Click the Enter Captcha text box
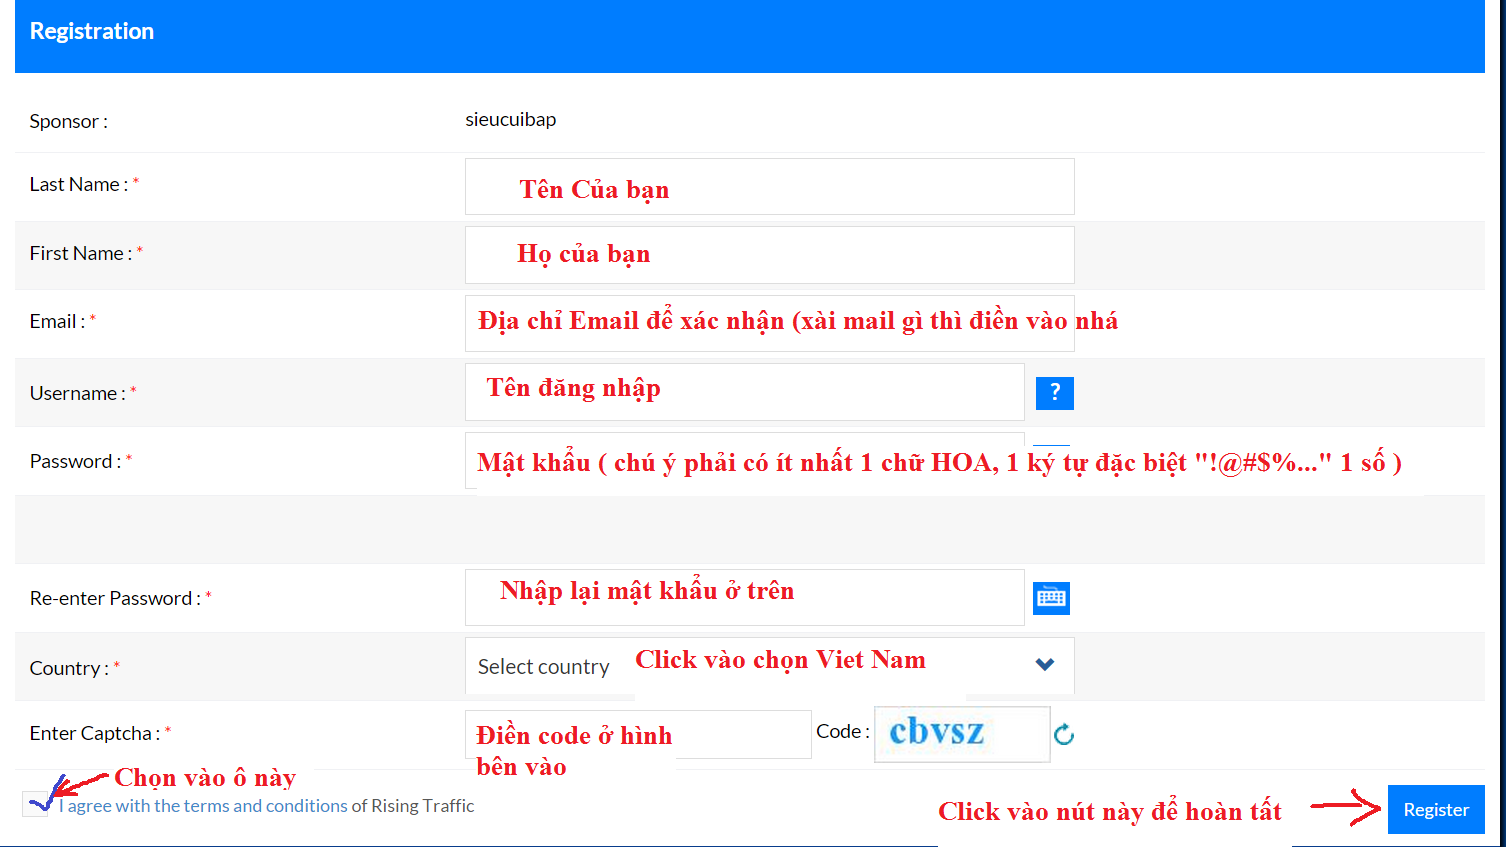The height and width of the screenshot is (847, 1506). click(638, 734)
